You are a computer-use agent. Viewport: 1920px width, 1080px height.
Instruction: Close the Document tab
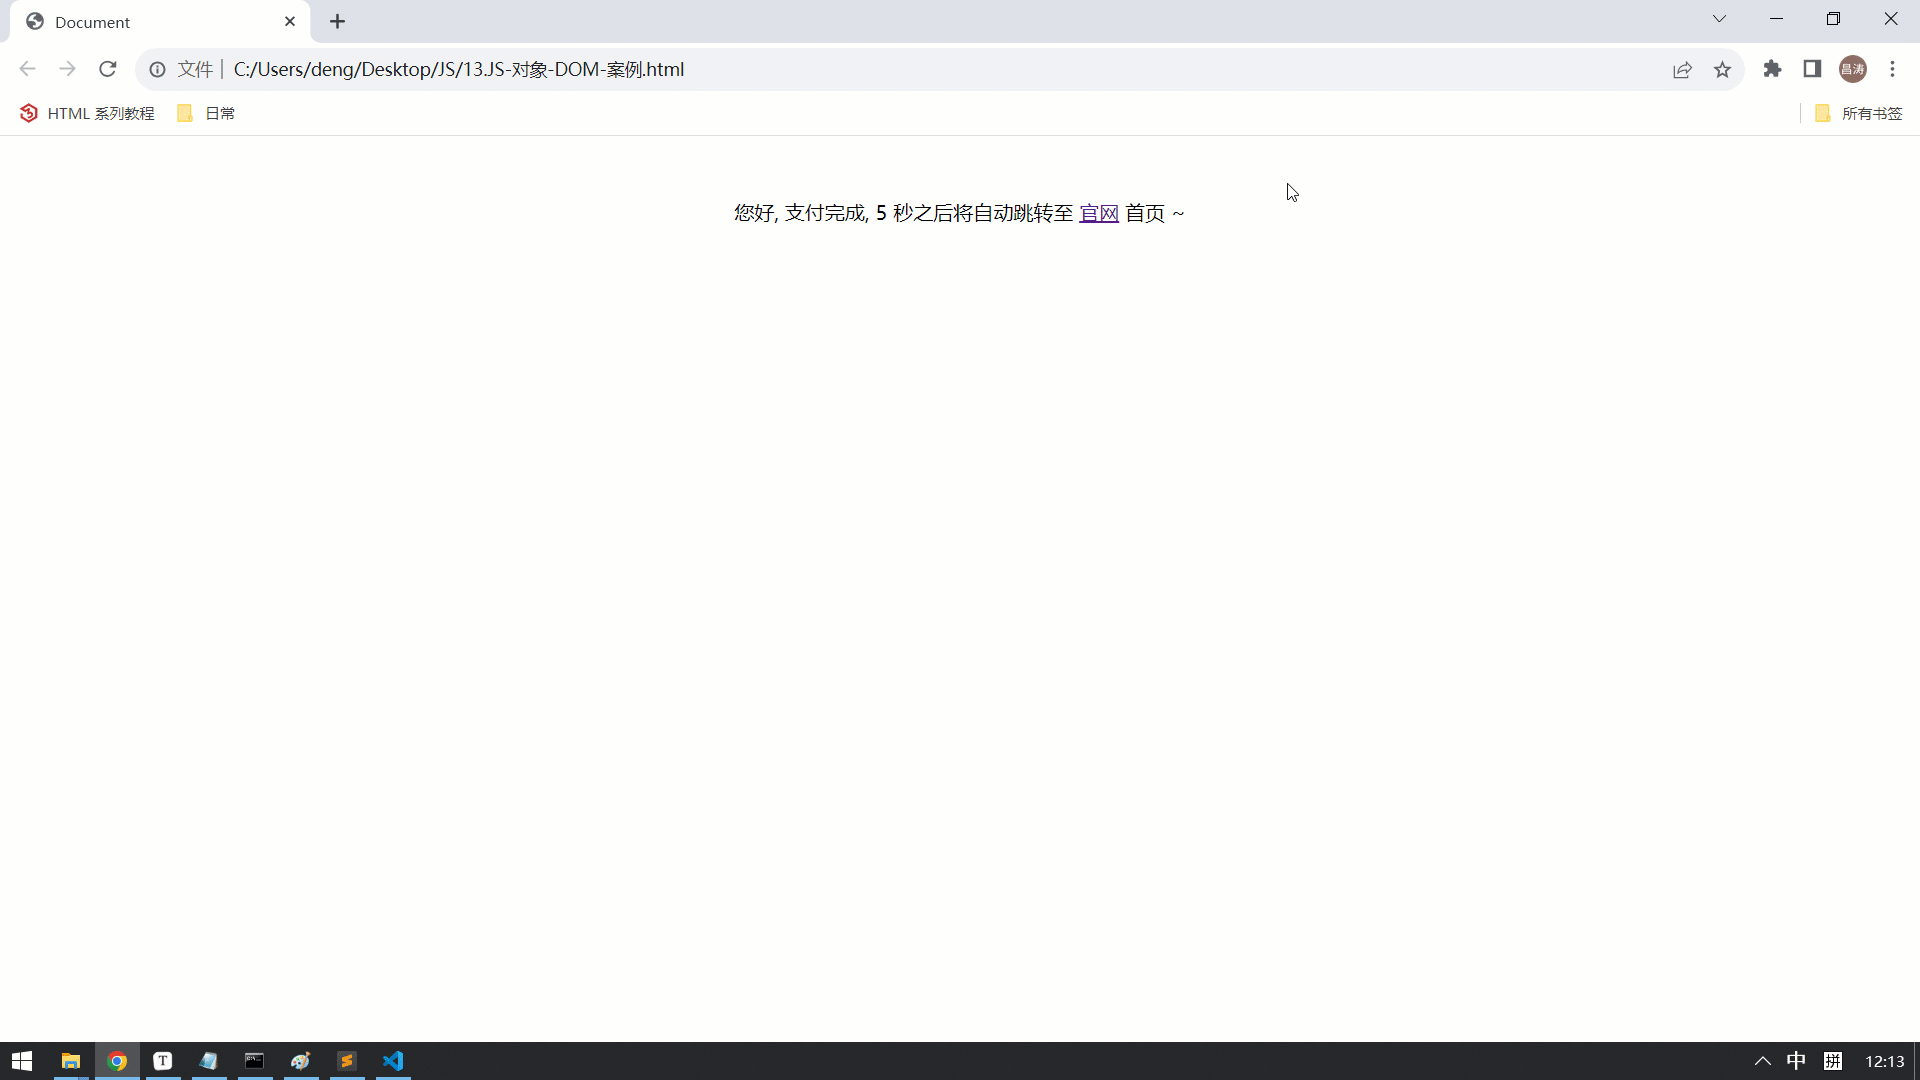click(x=290, y=22)
